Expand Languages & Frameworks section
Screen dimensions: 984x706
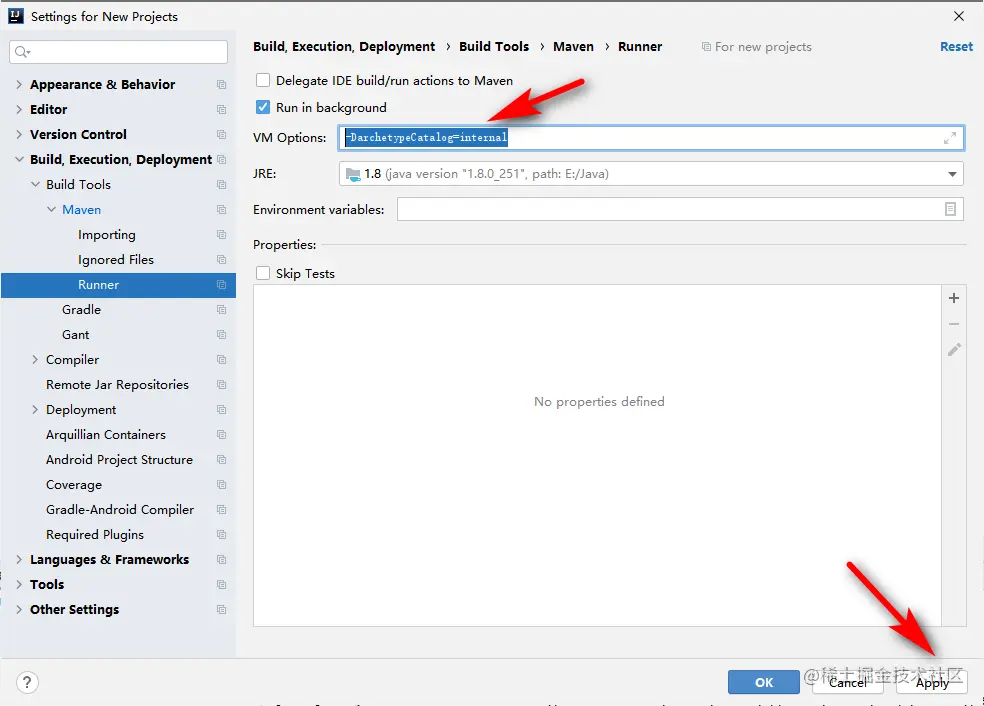pos(19,559)
